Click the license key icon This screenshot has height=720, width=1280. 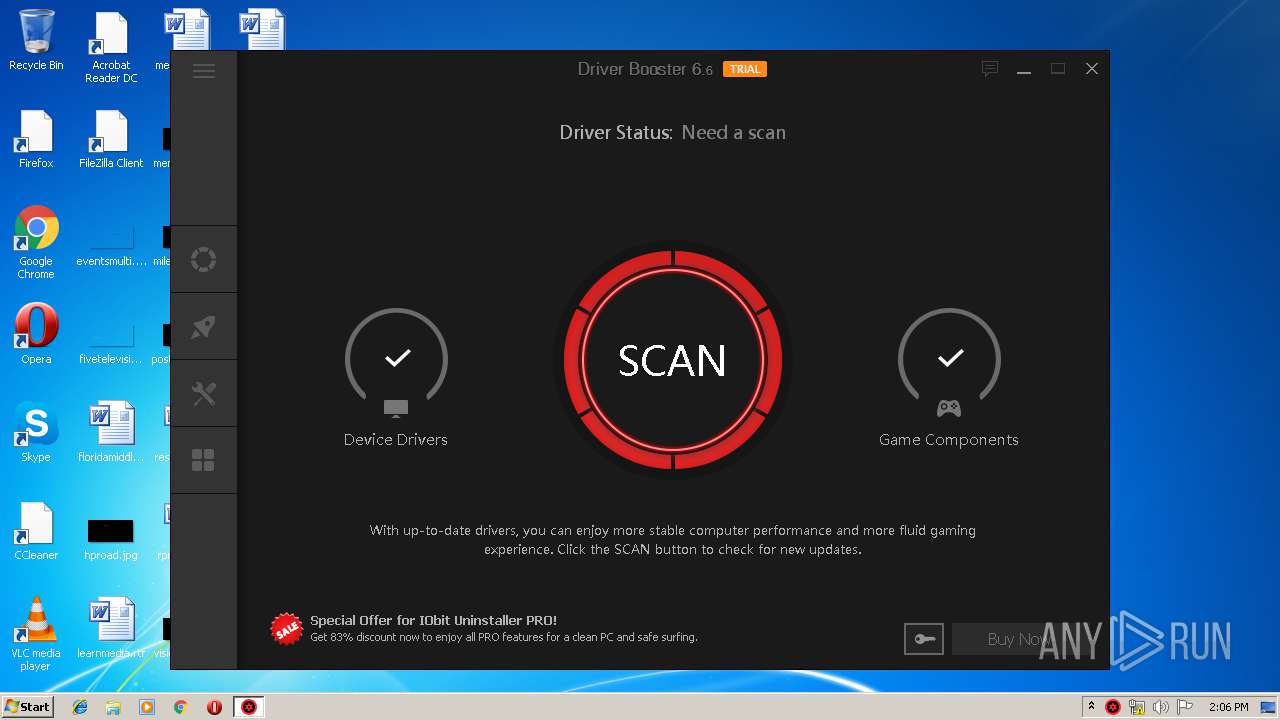point(924,639)
